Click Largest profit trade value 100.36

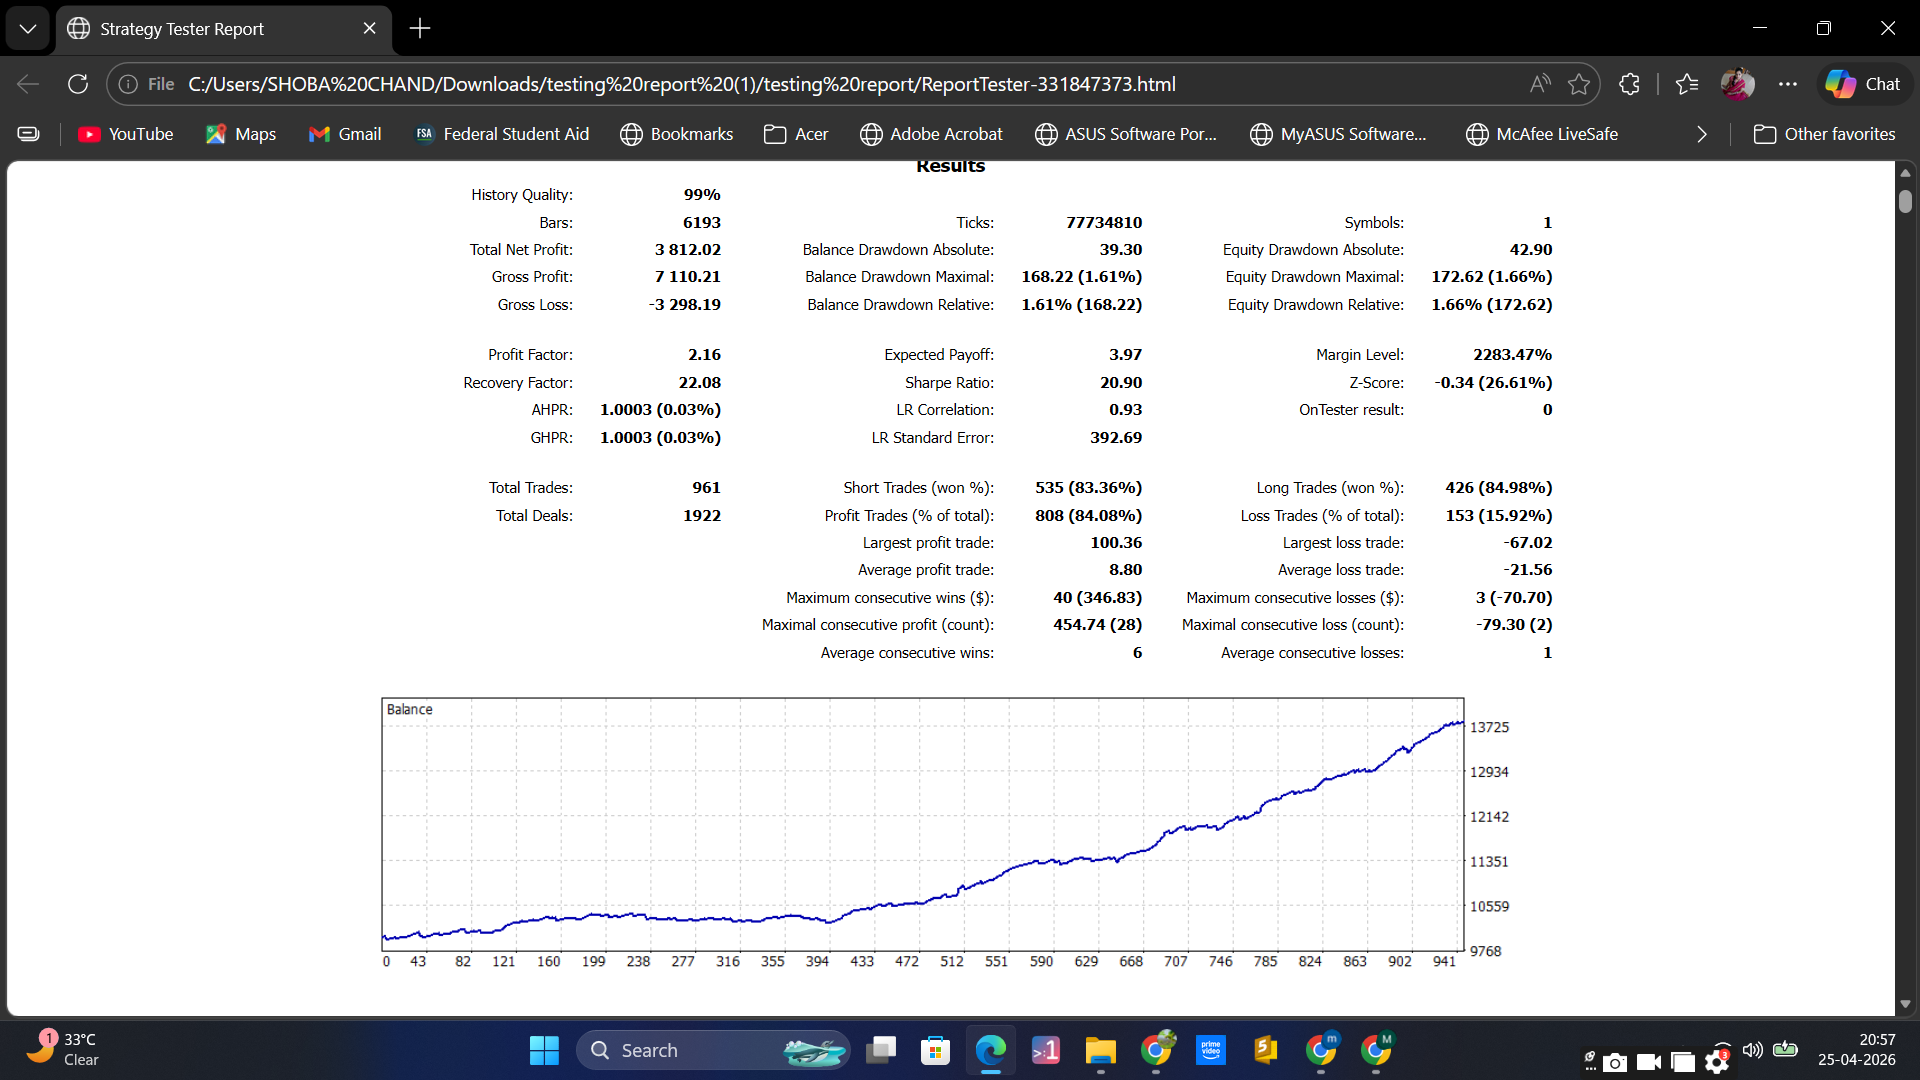coord(1116,543)
